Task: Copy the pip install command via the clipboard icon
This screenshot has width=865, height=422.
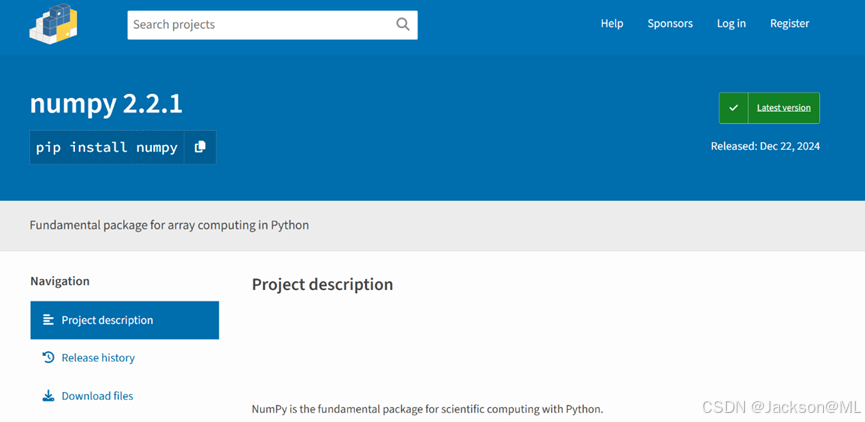Action: (x=200, y=147)
